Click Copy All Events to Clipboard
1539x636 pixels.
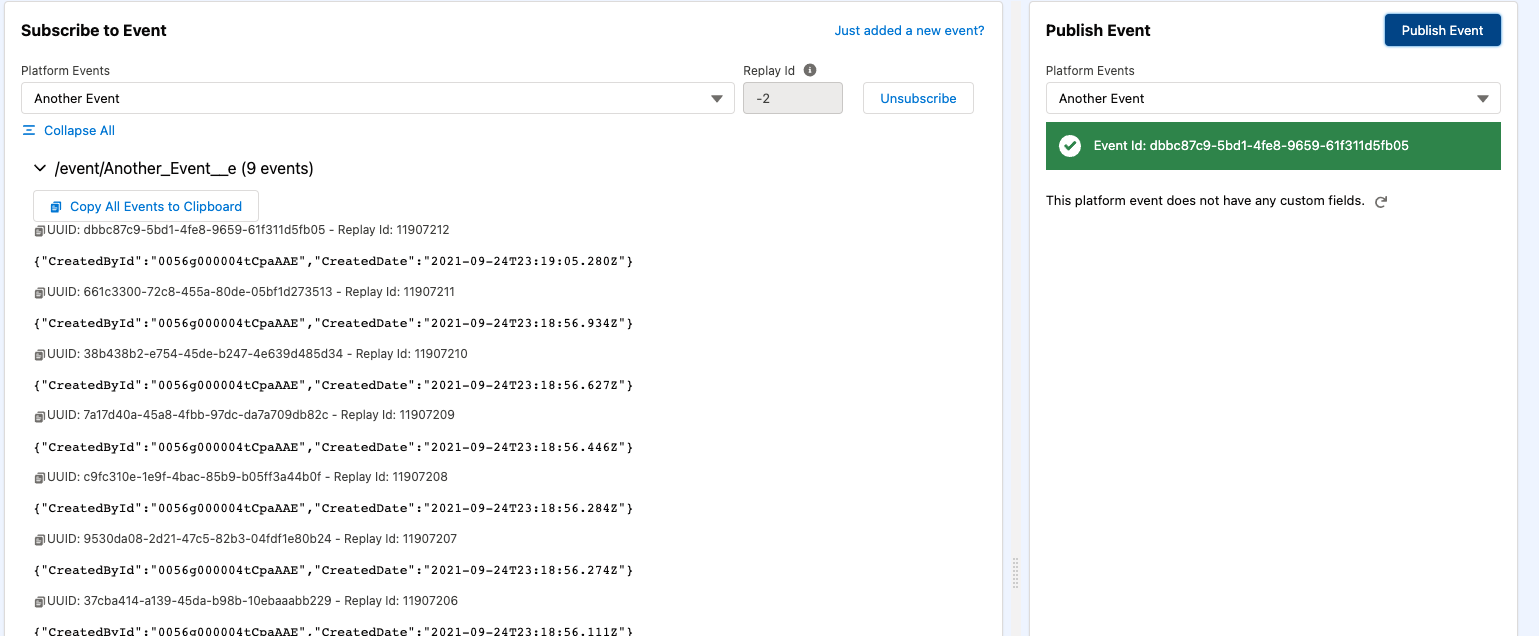coord(146,206)
